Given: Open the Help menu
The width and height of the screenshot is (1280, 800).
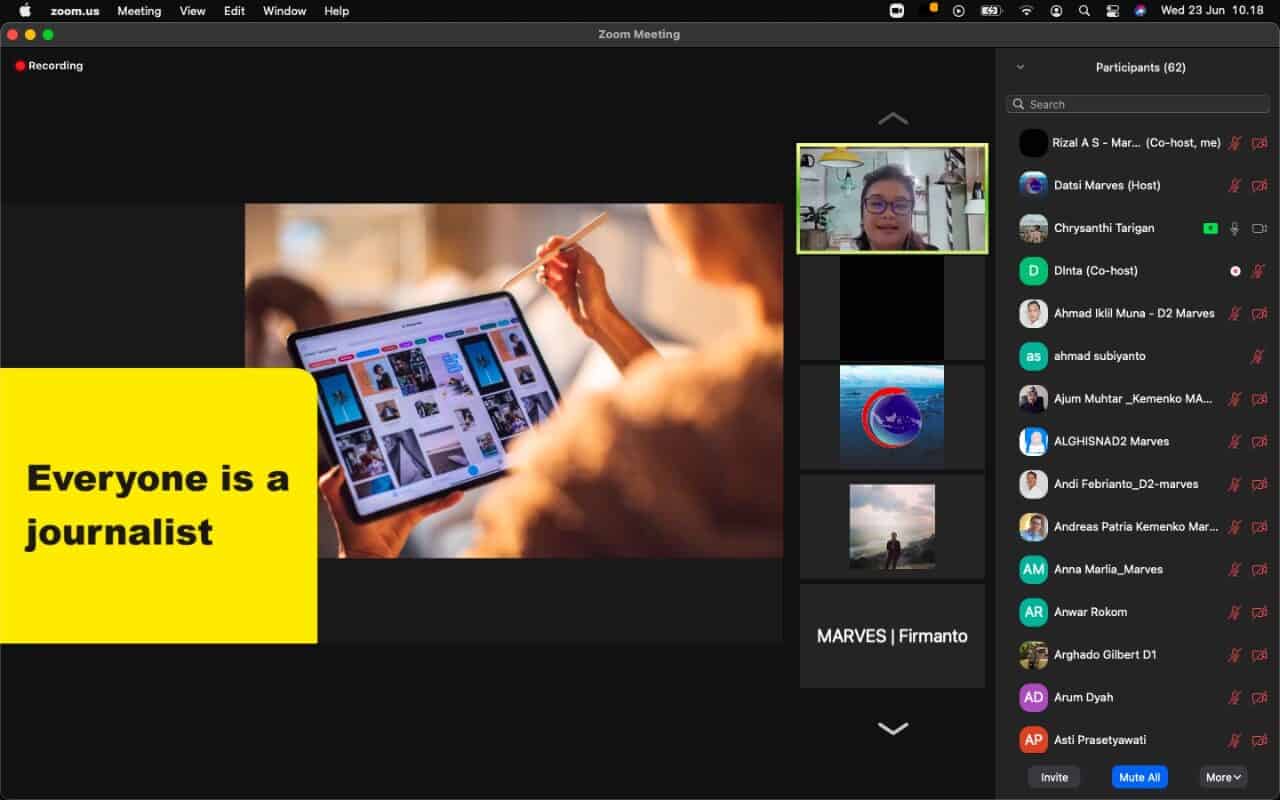Looking at the screenshot, I should pyautogui.click(x=337, y=11).
